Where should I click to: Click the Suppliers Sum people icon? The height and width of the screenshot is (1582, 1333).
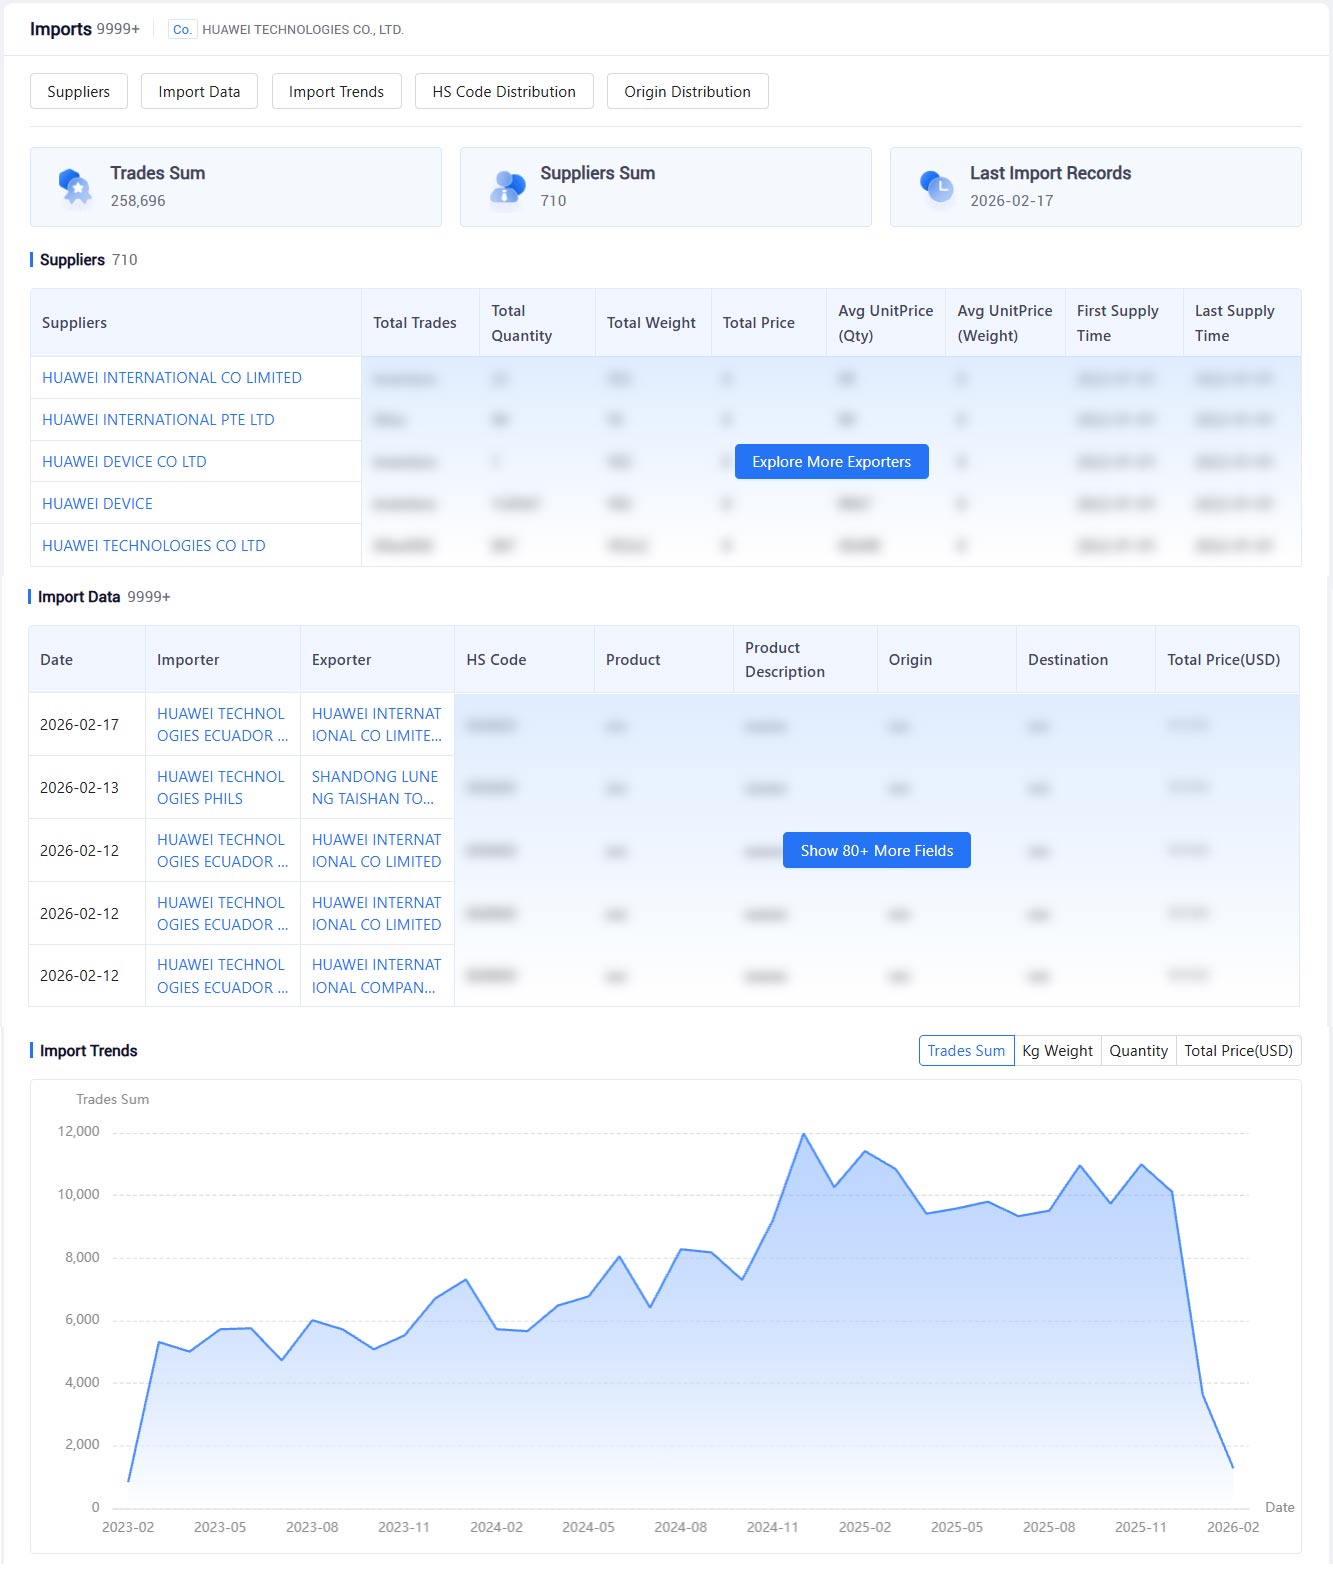[507, 186]
